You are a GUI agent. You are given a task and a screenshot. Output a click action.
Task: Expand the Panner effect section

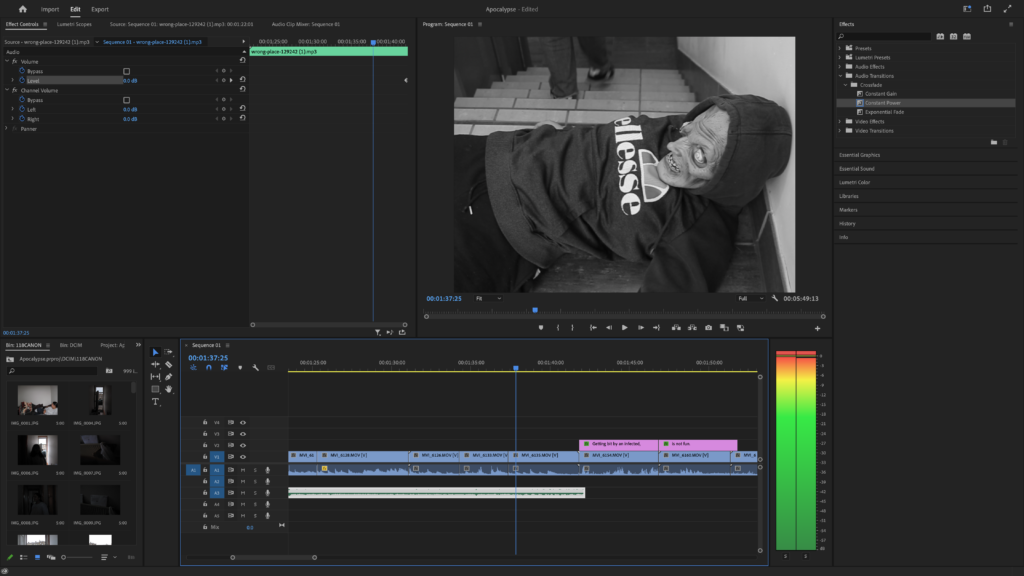coord(7,129)
